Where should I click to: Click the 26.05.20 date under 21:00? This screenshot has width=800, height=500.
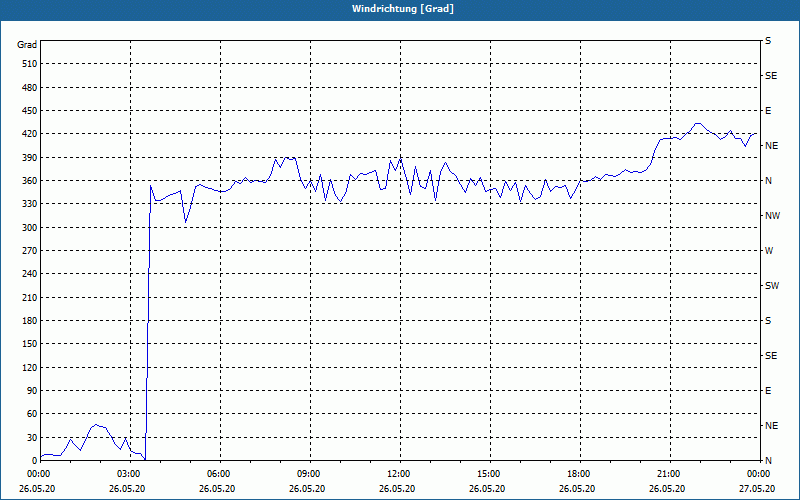(x=667, y=489)
